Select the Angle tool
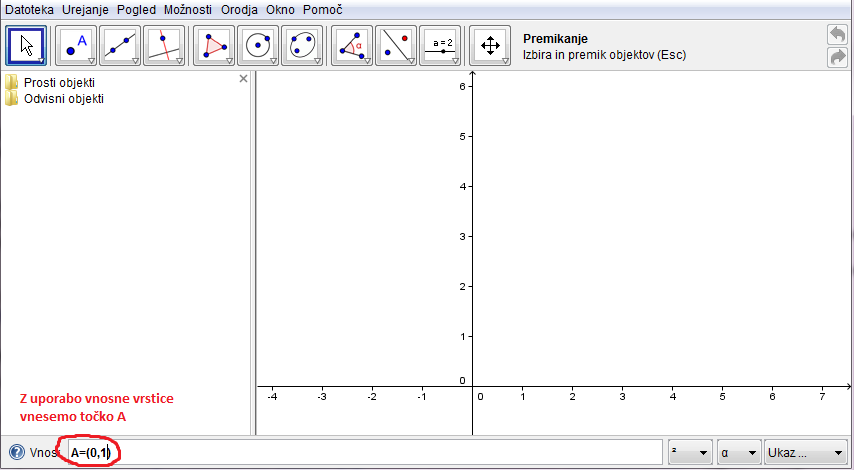The height and width of the screenshot is (470, 854). (x=351, y=45)
